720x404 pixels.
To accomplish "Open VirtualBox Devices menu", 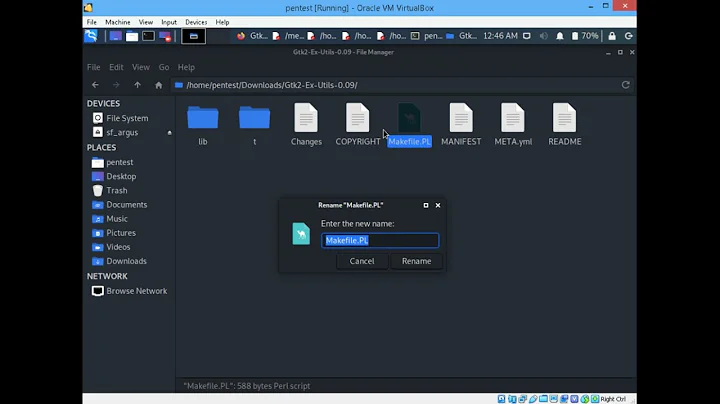I will pyautogui.click(x=196, y=22).
